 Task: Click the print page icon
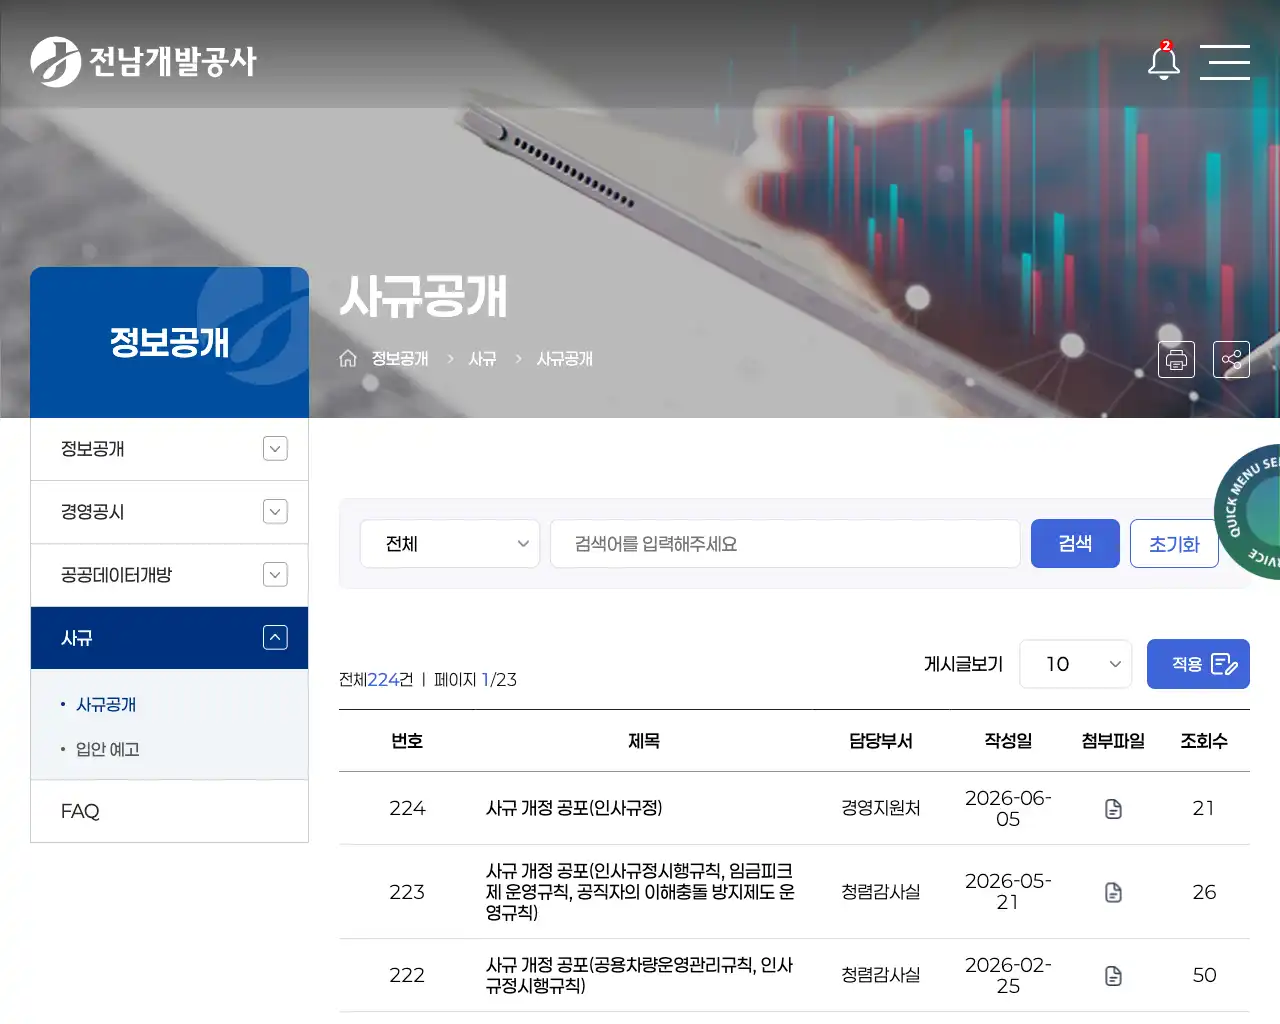click(x=1176, y=359)
